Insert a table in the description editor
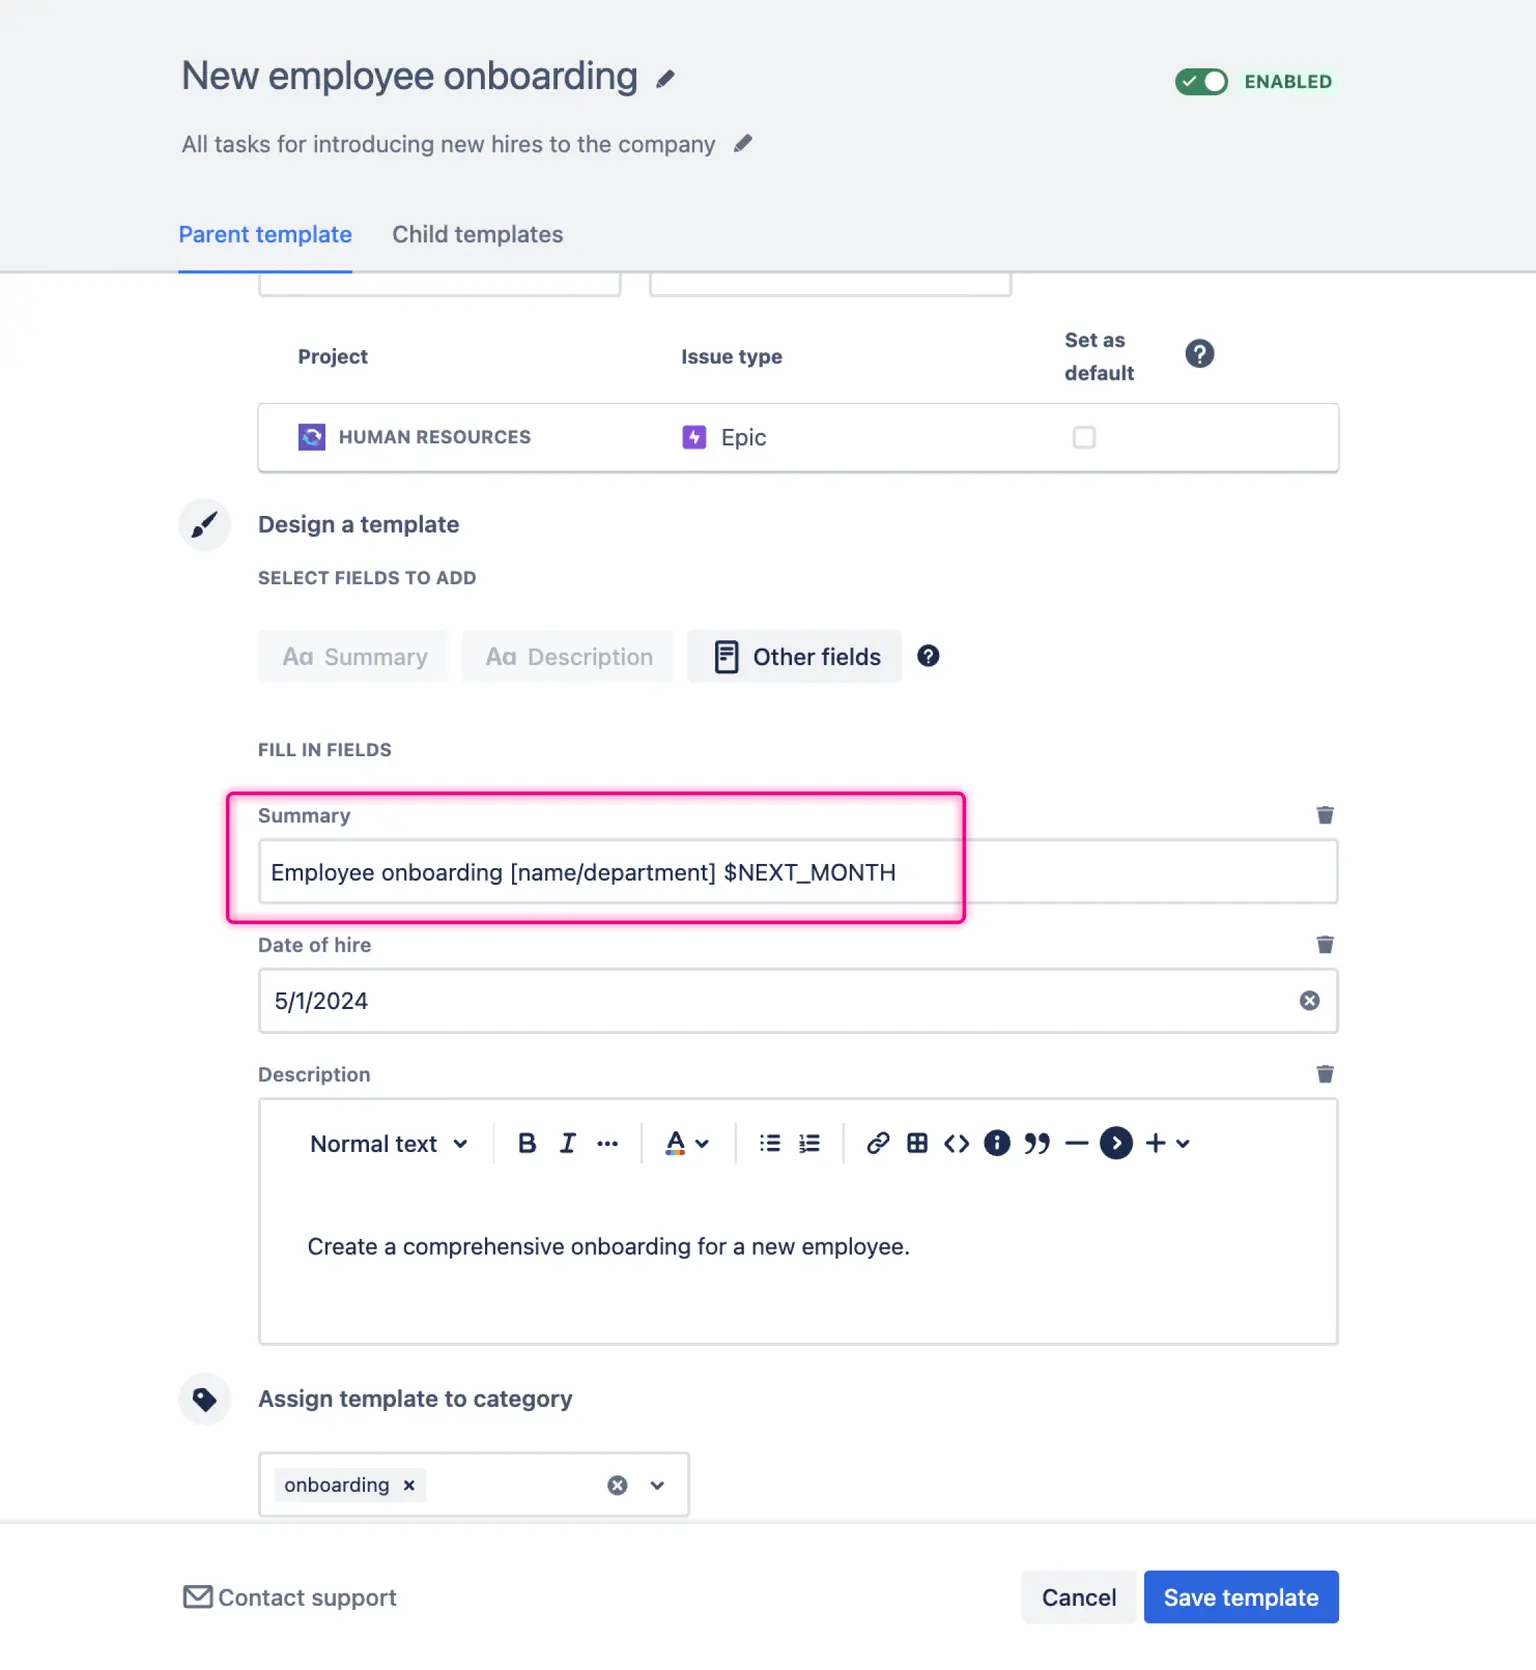Screen dimensions: 1536x1670 tap(917, 1143)
